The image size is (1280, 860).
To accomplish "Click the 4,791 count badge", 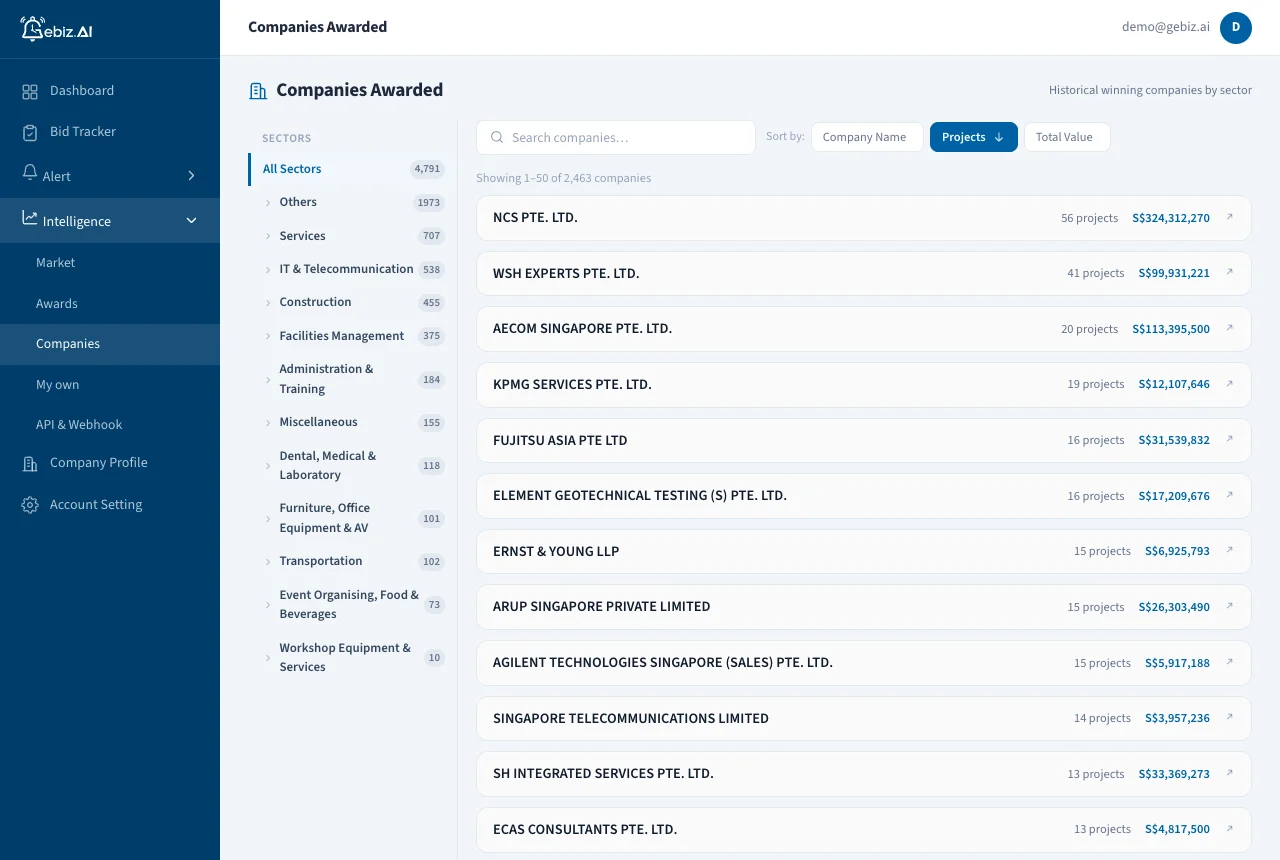I will click(x=427, y=169).
